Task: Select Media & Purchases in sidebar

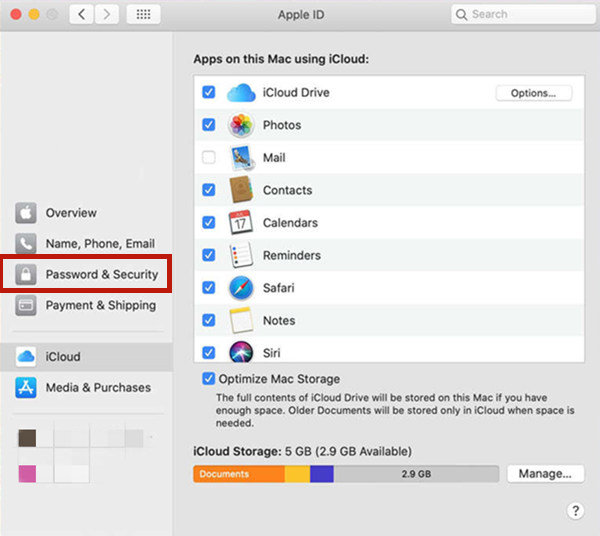Action: click(97, 387)
